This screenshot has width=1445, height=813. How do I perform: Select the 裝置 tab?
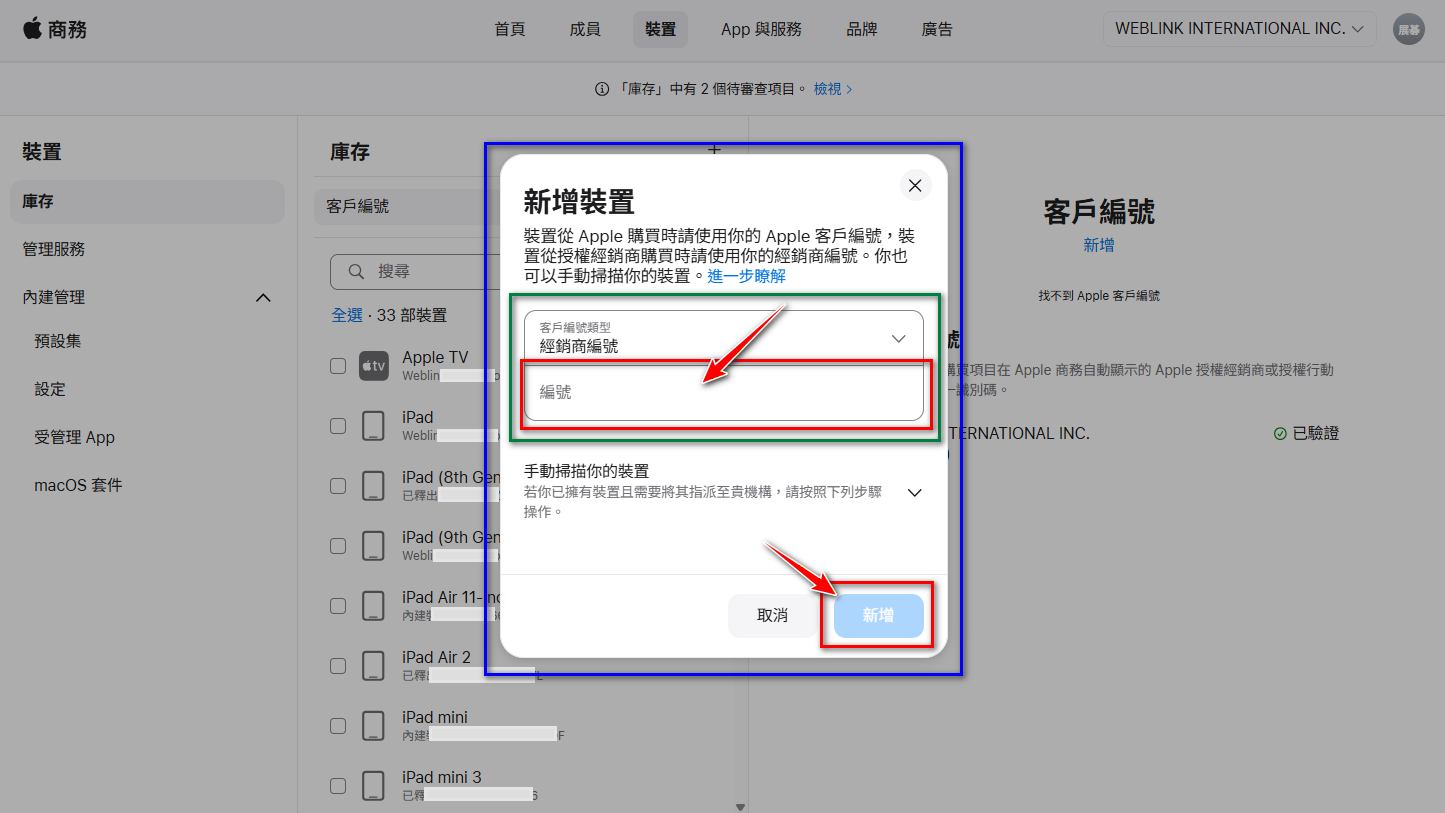coord(660,29)
